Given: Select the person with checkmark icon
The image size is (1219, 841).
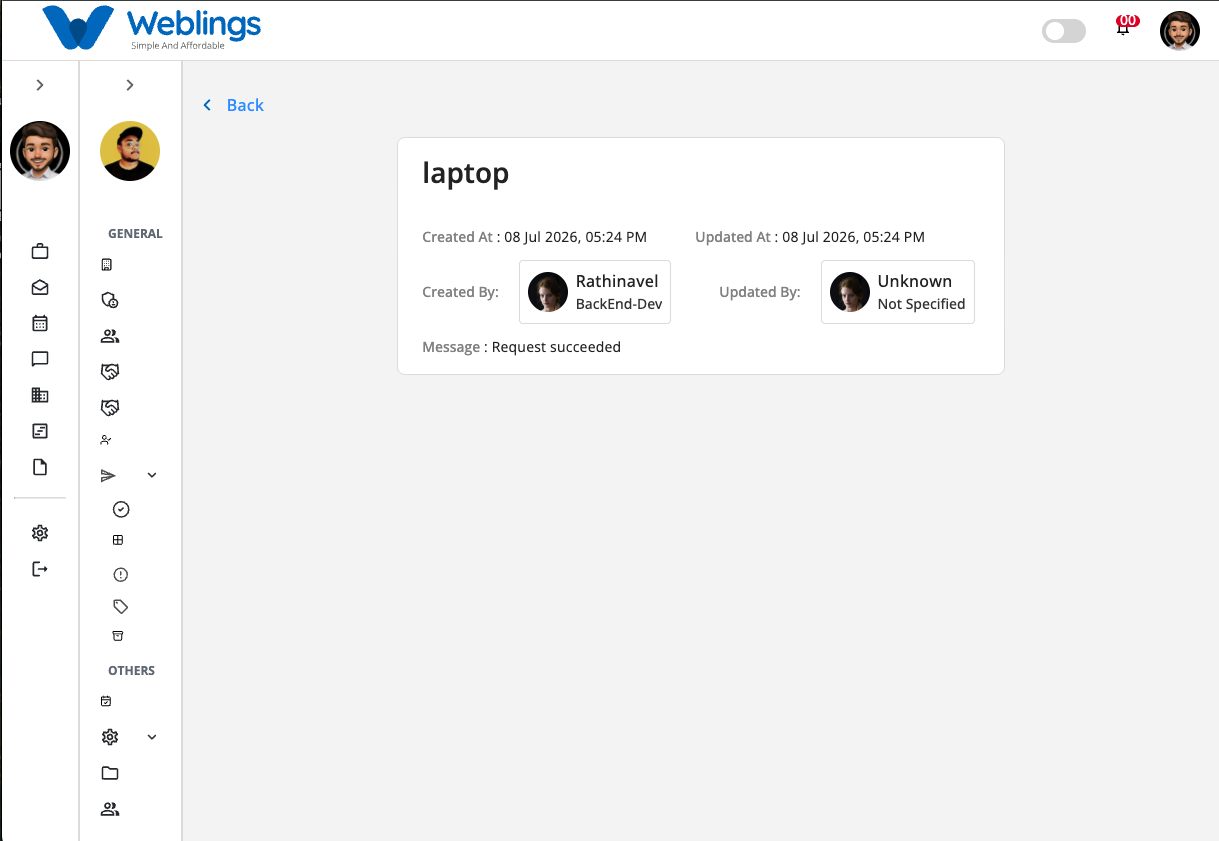Looking at the screenshot, I should click(107, 440).
